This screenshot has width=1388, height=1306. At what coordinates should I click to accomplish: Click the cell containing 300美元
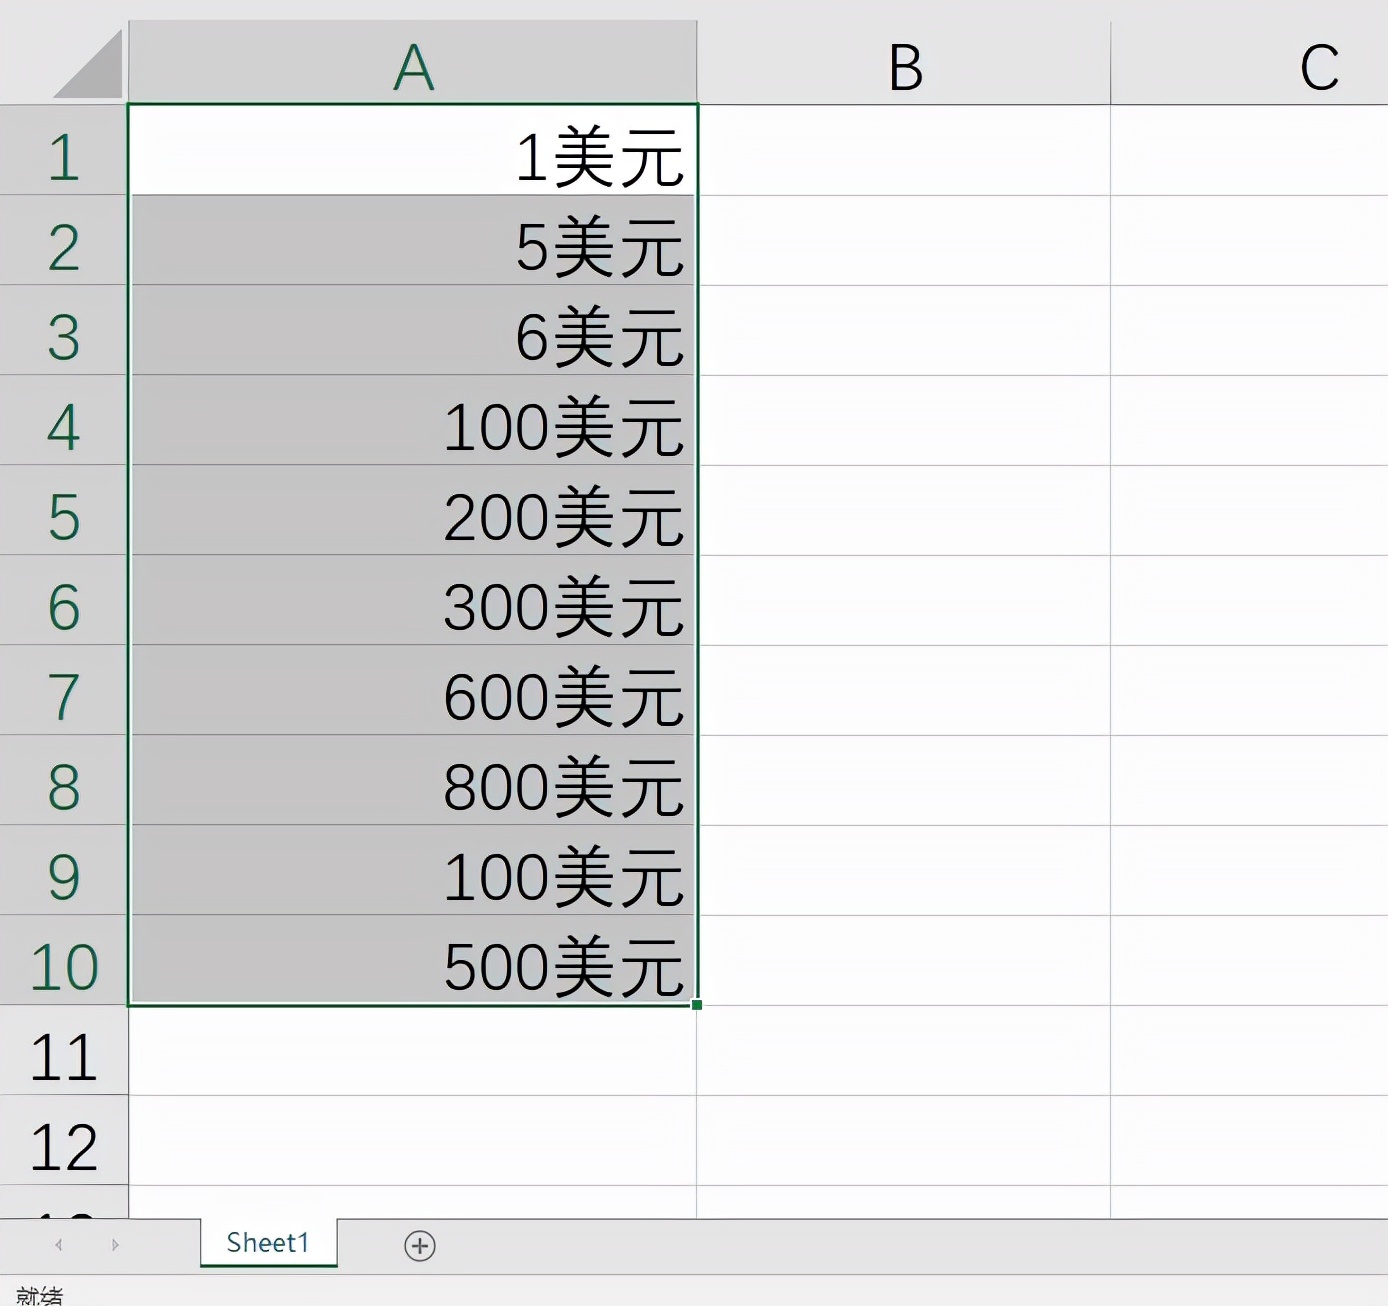413,601
